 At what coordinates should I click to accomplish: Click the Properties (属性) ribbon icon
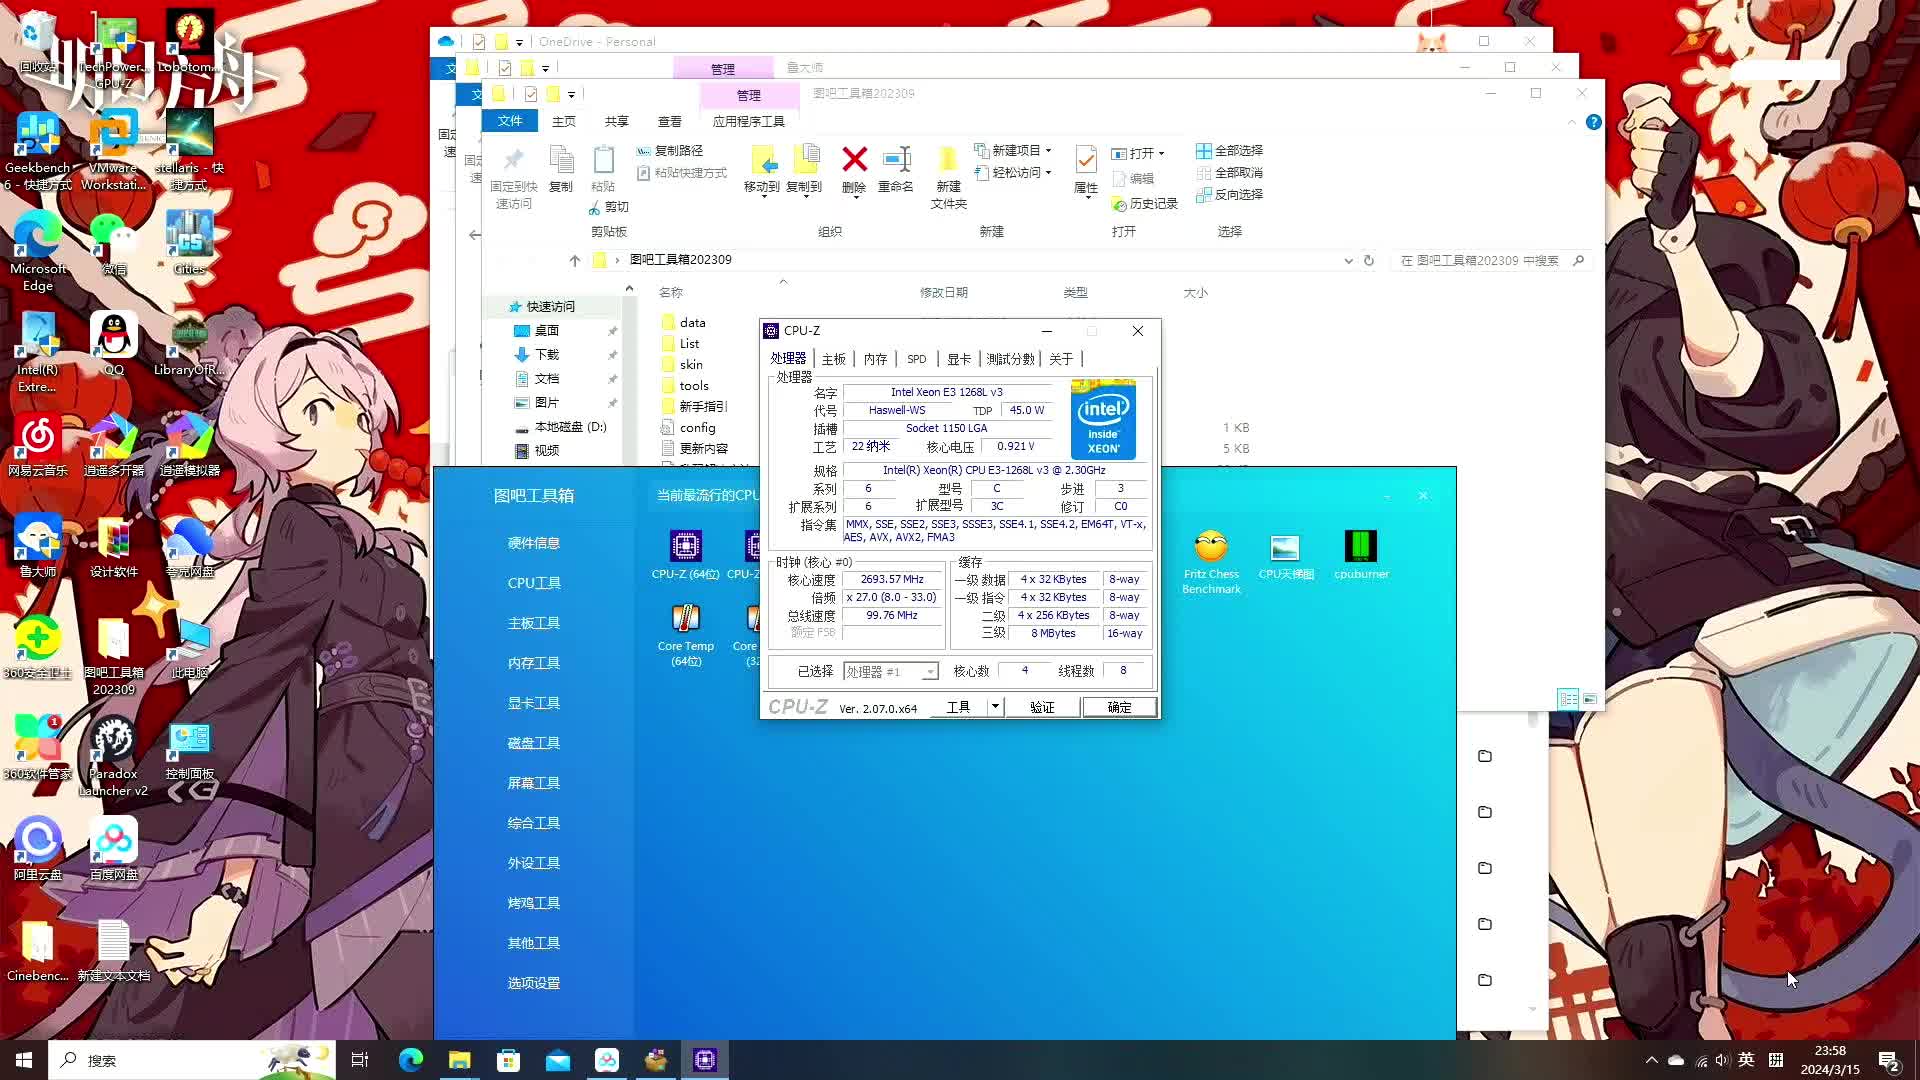pyautogui.click(x=1086, y=160)
